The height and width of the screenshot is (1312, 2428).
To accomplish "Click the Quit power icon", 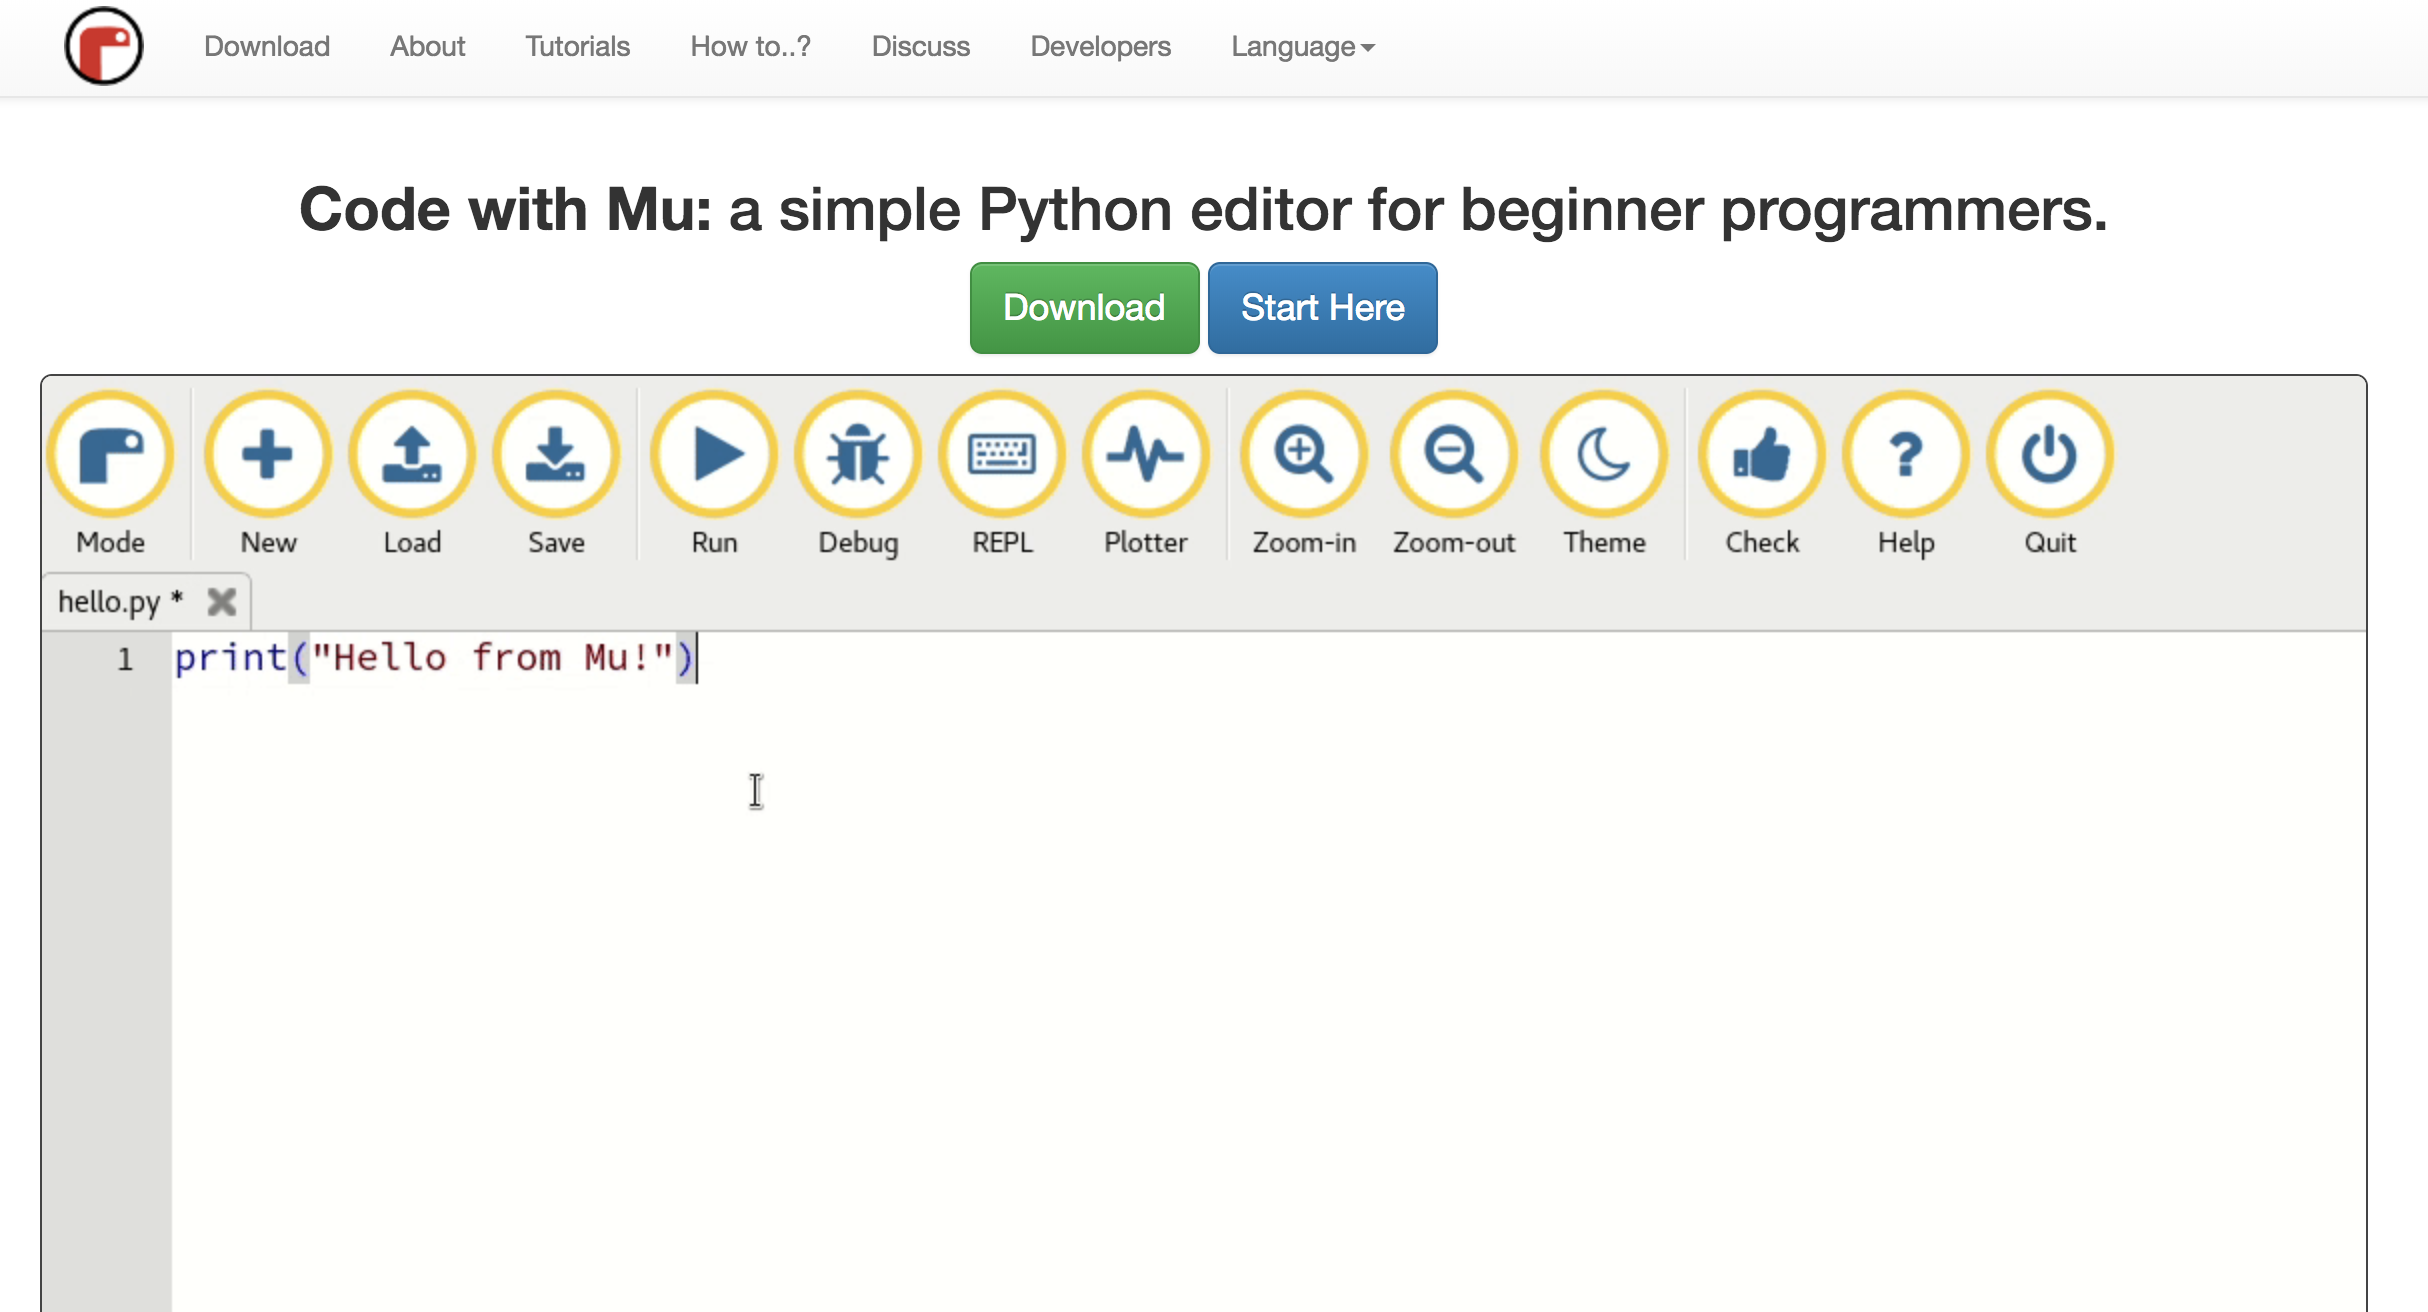I will pos(2050,455).
